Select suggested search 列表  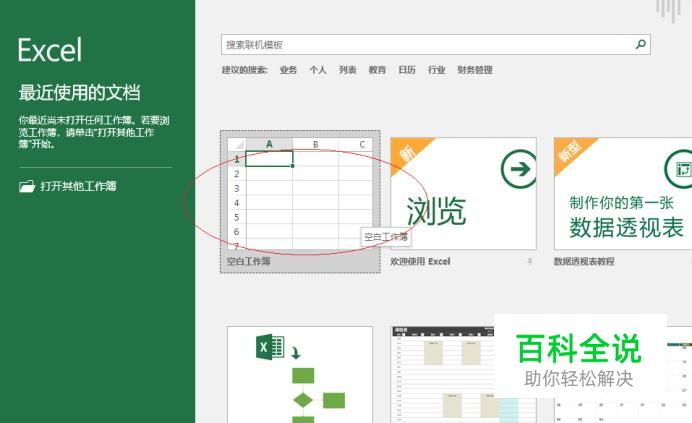point(347,70)
